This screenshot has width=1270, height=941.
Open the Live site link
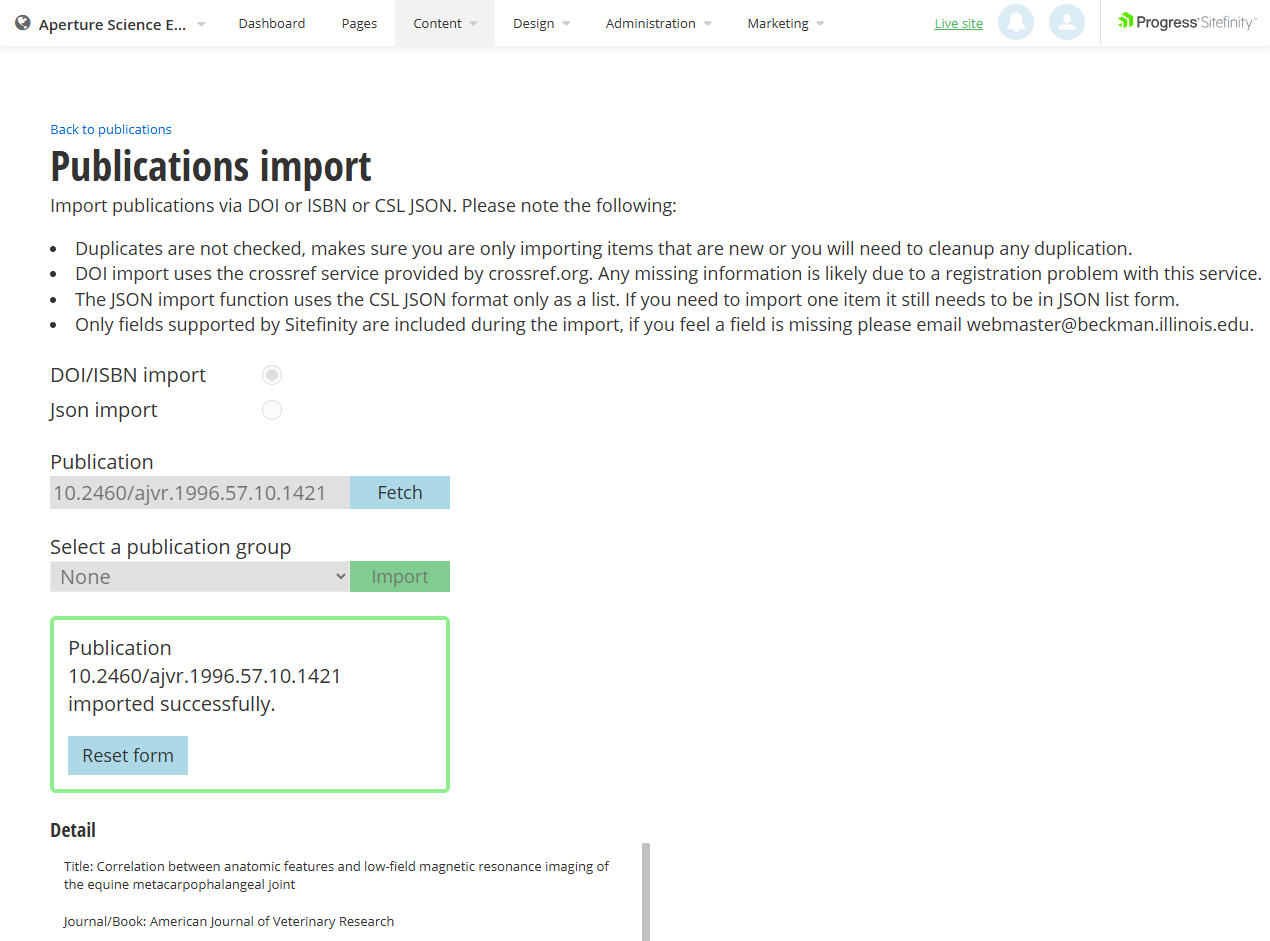point(957,22)
